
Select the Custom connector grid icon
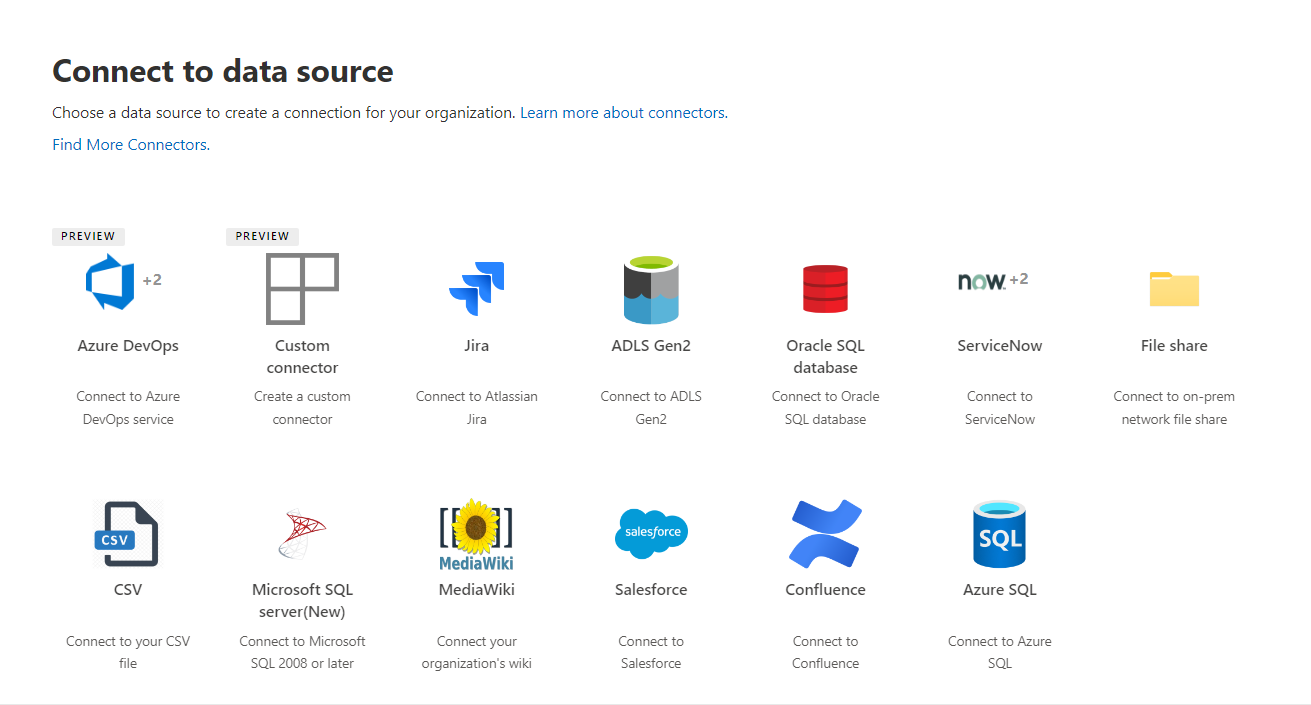point(302,289)
